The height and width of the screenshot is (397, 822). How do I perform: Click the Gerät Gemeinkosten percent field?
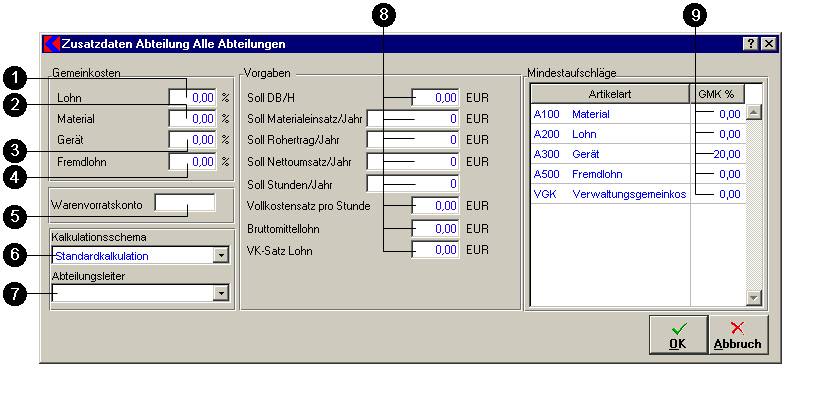pyautogui.click(x=192, y=140)
